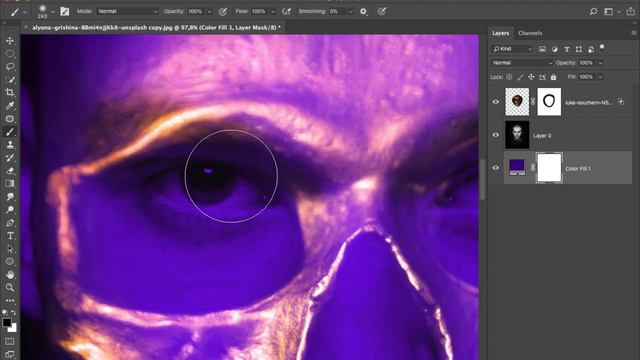The width and height of the screenshot is (640, 360).
Task: Select the Clone Stamp tool
Action: [10, 145]
